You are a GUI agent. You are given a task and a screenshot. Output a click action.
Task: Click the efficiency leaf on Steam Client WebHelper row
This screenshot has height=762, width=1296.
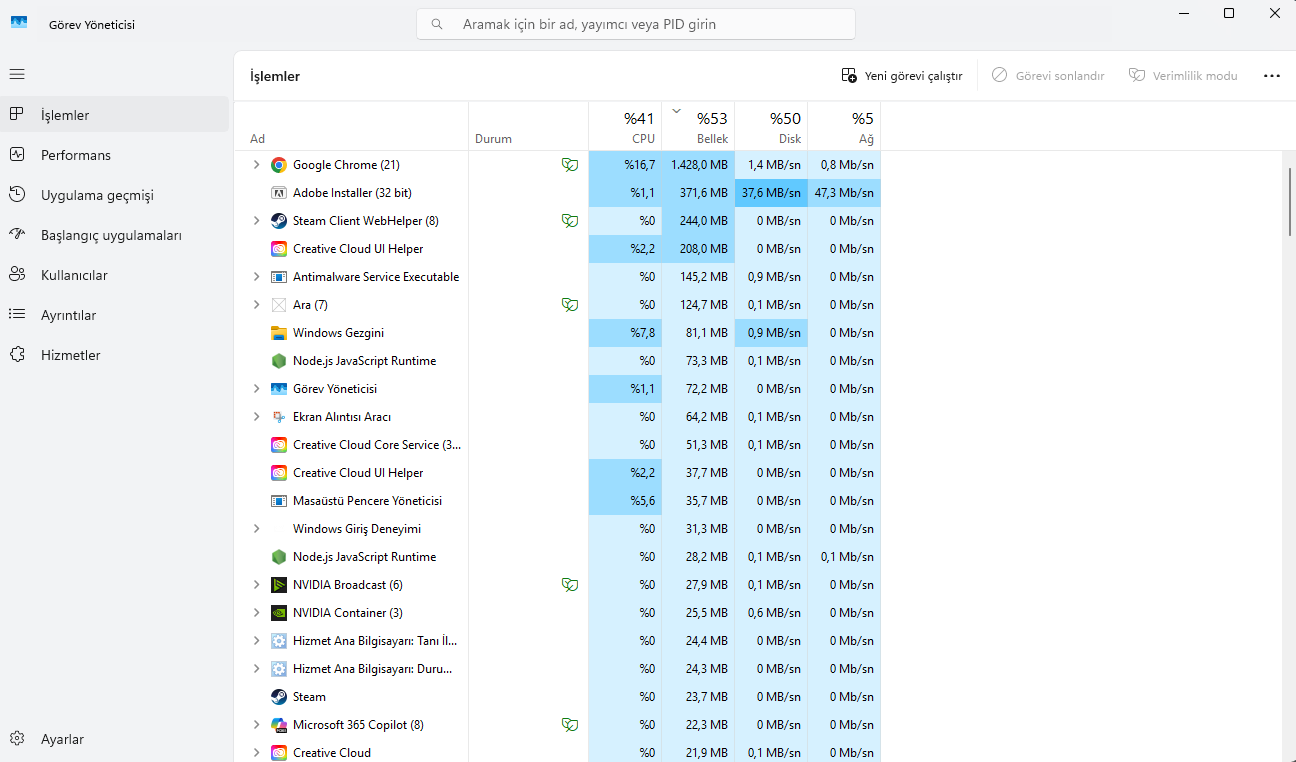(x=570, y=221)
